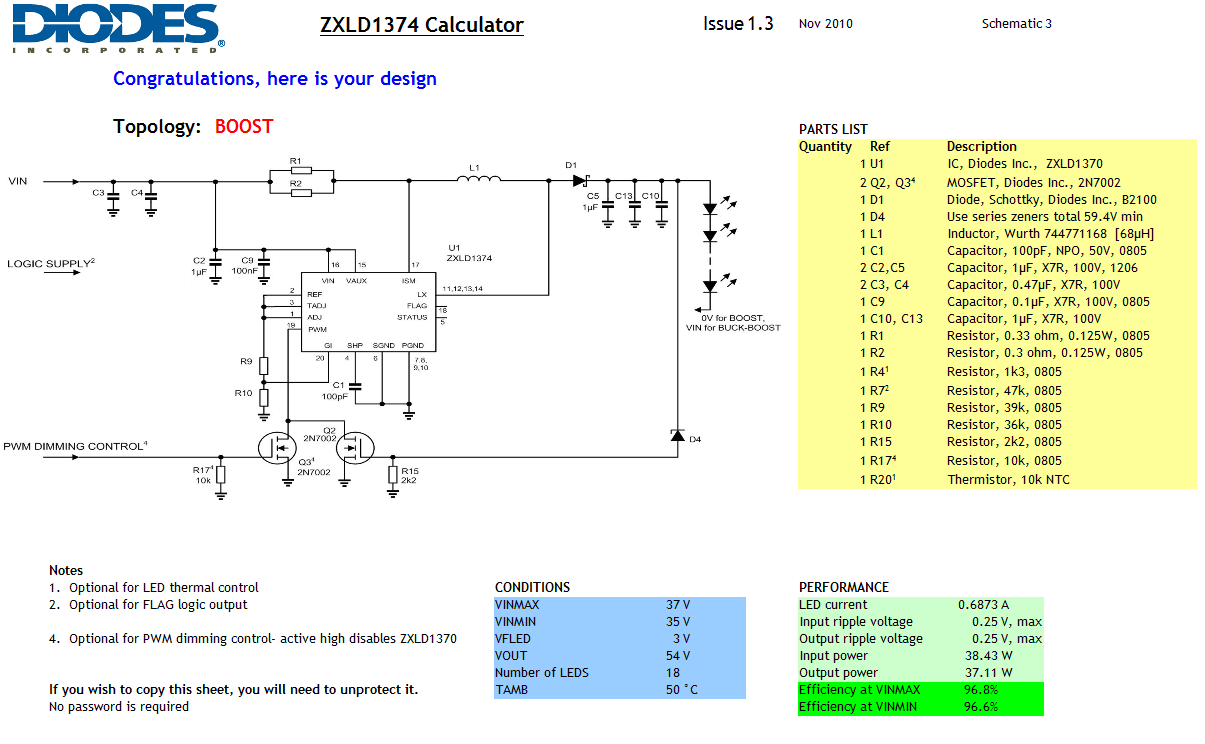The image size is (1205, 744).
Task: Click the VINMIN value 35 V cell
Action: pos(678,621)
